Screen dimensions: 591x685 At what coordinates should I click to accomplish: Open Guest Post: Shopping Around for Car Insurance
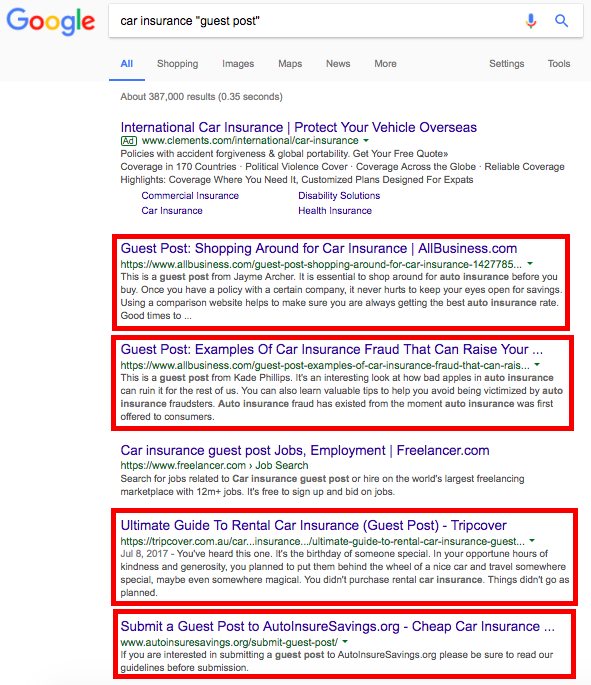pos(319,248)
